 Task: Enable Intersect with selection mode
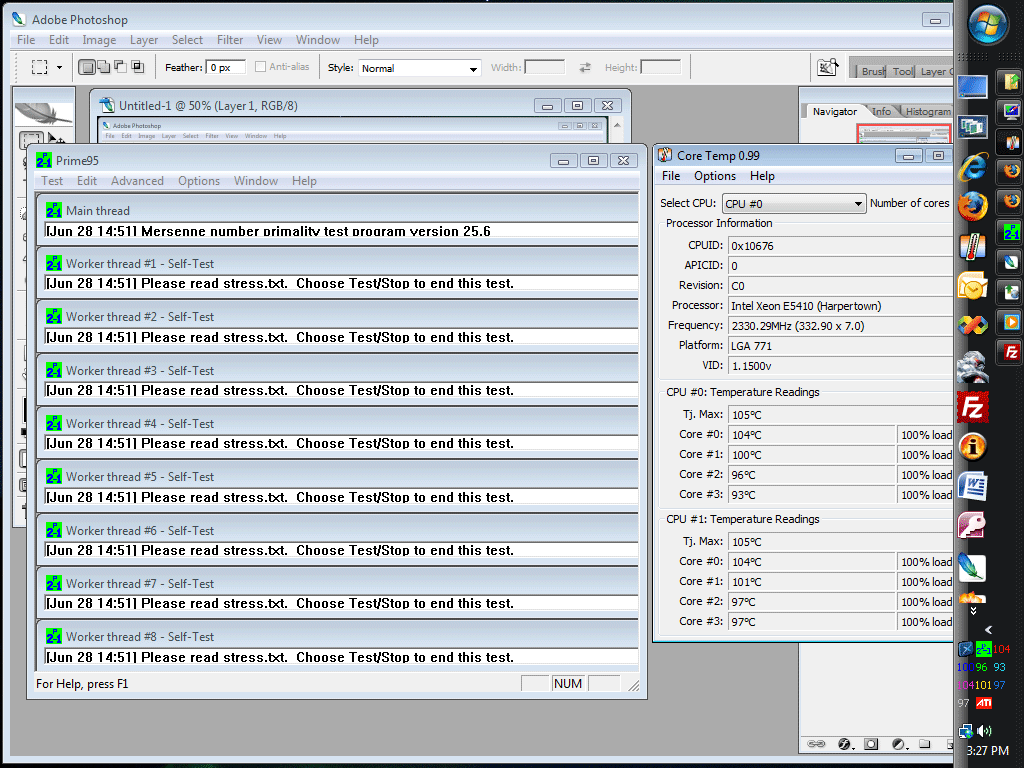click(x=137, y=67)
